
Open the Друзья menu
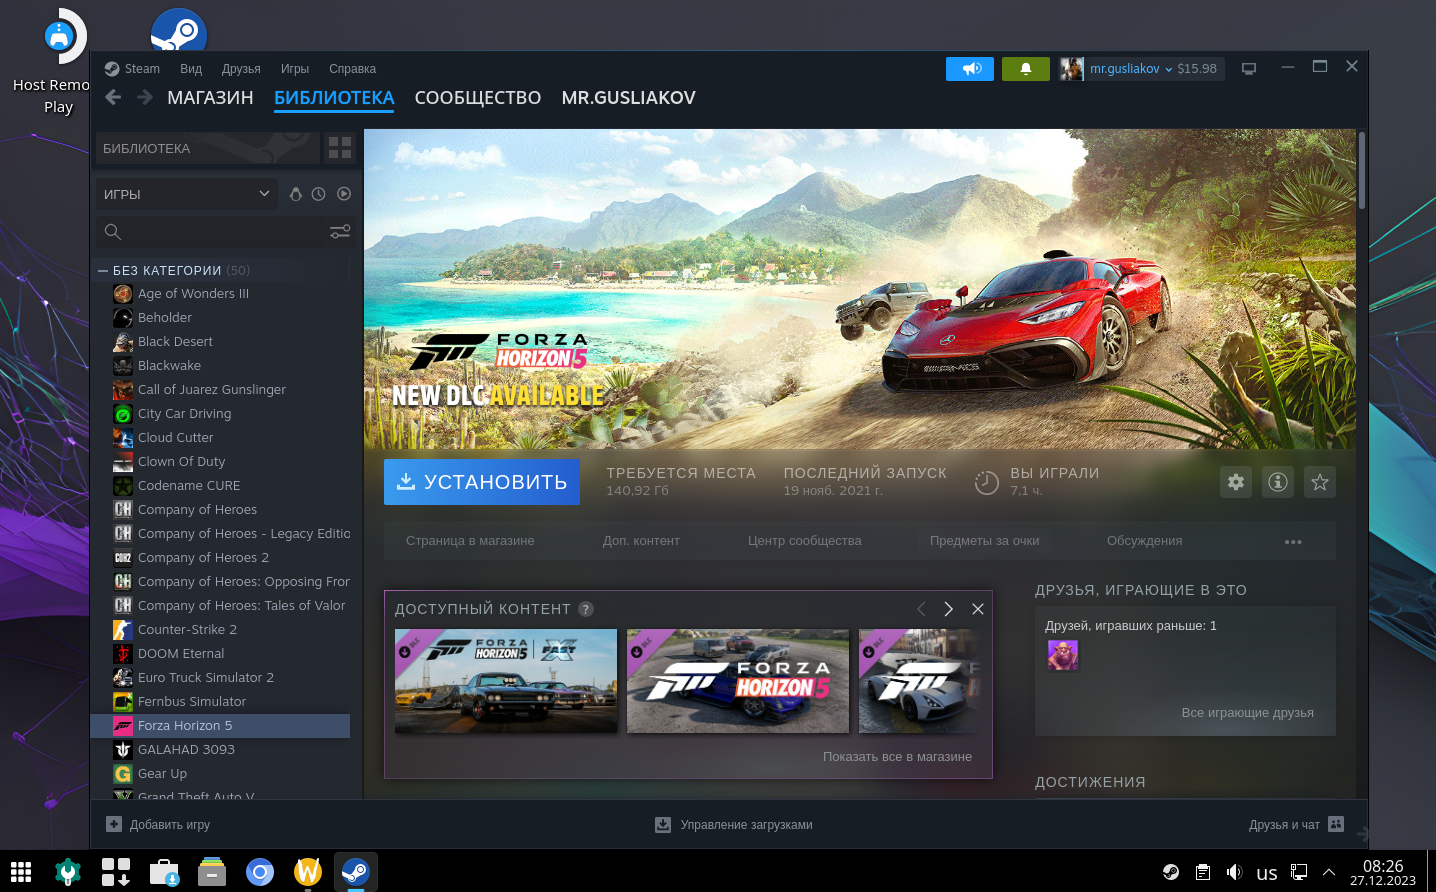tap(241, 69)
